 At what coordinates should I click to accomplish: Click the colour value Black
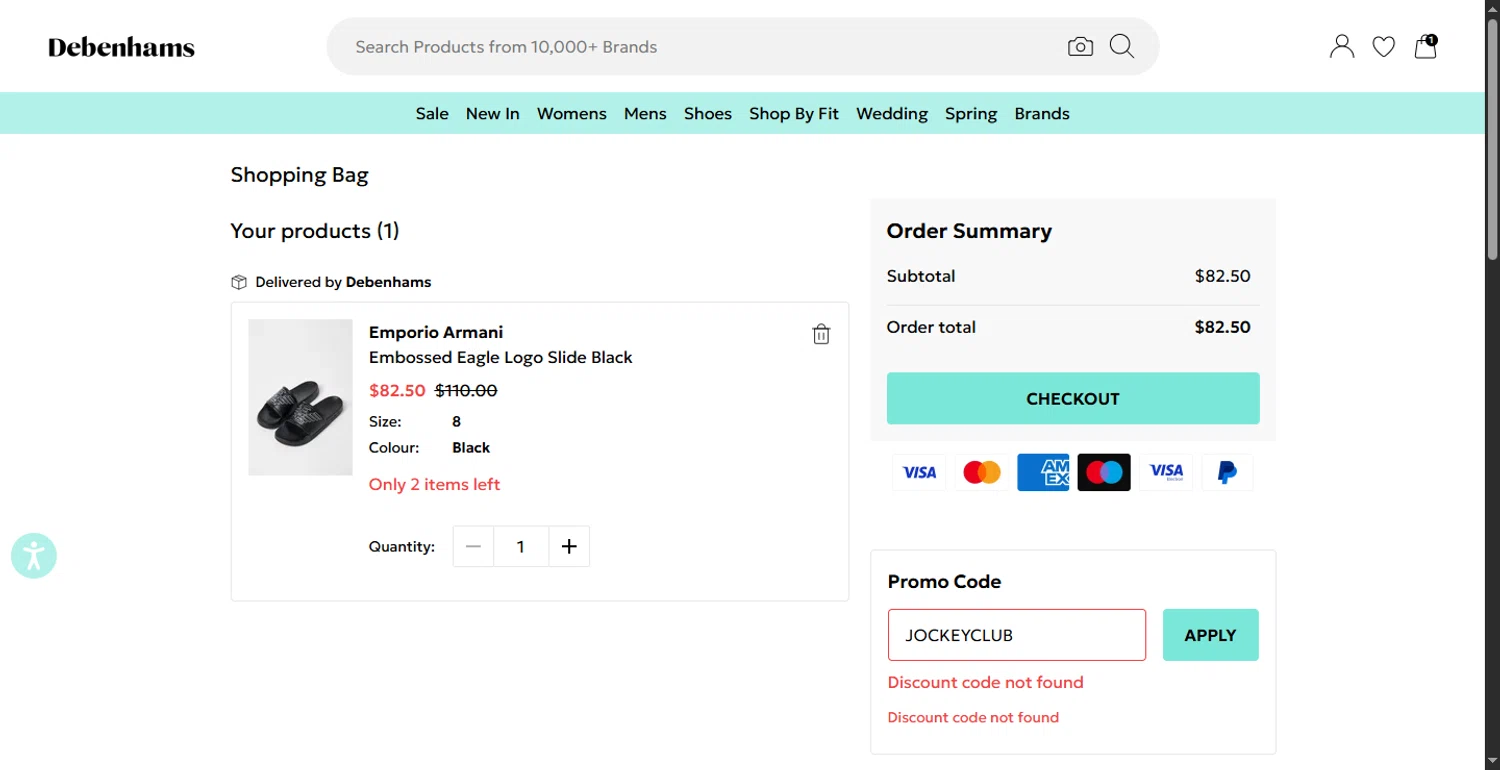pyautogui.click(x=471, y=448)
